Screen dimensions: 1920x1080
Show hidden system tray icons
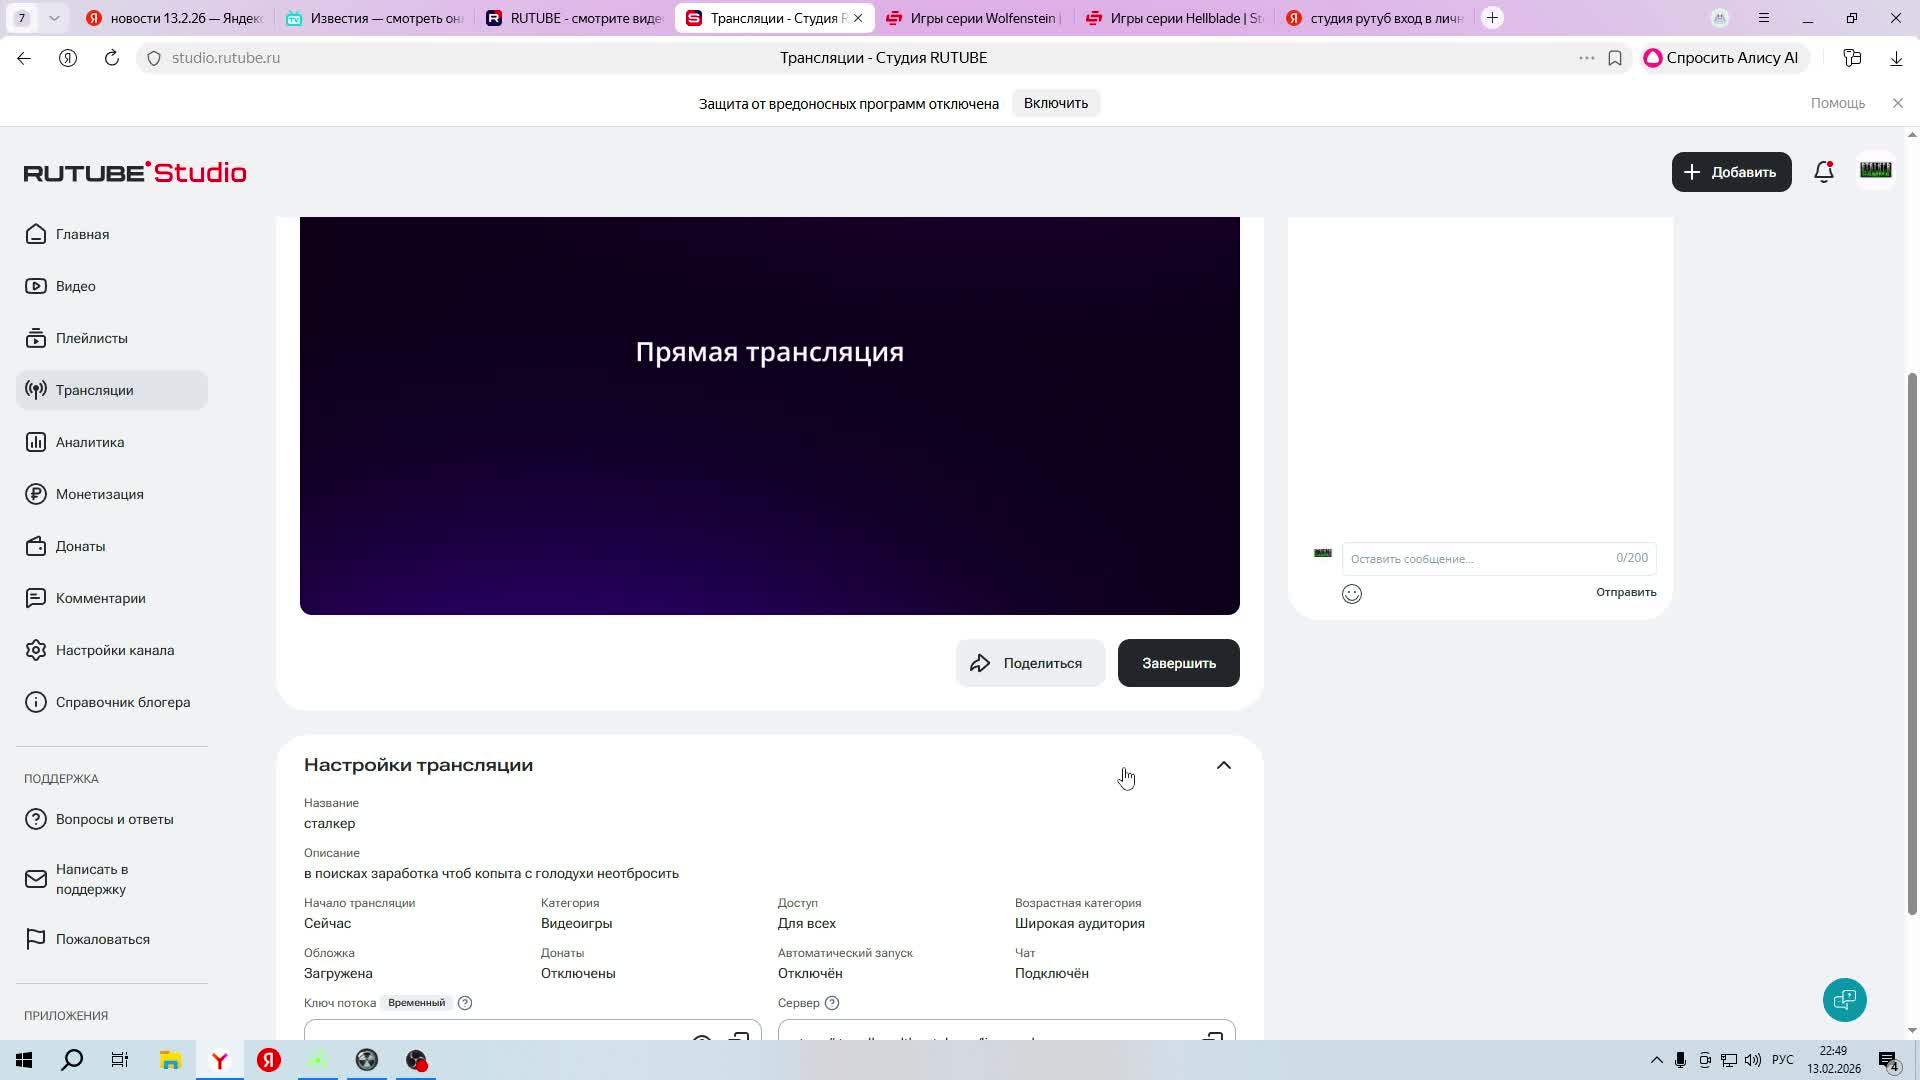coord(1656,1060)
